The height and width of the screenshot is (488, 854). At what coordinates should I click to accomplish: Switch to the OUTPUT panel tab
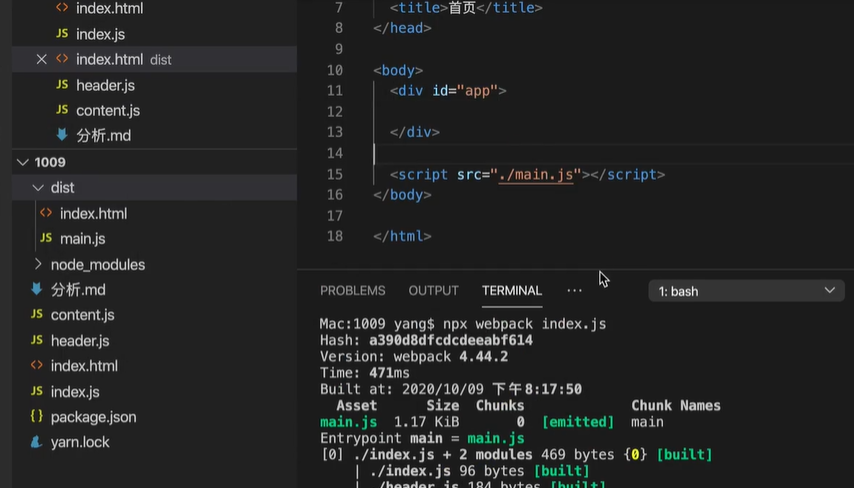pos(434,291)
